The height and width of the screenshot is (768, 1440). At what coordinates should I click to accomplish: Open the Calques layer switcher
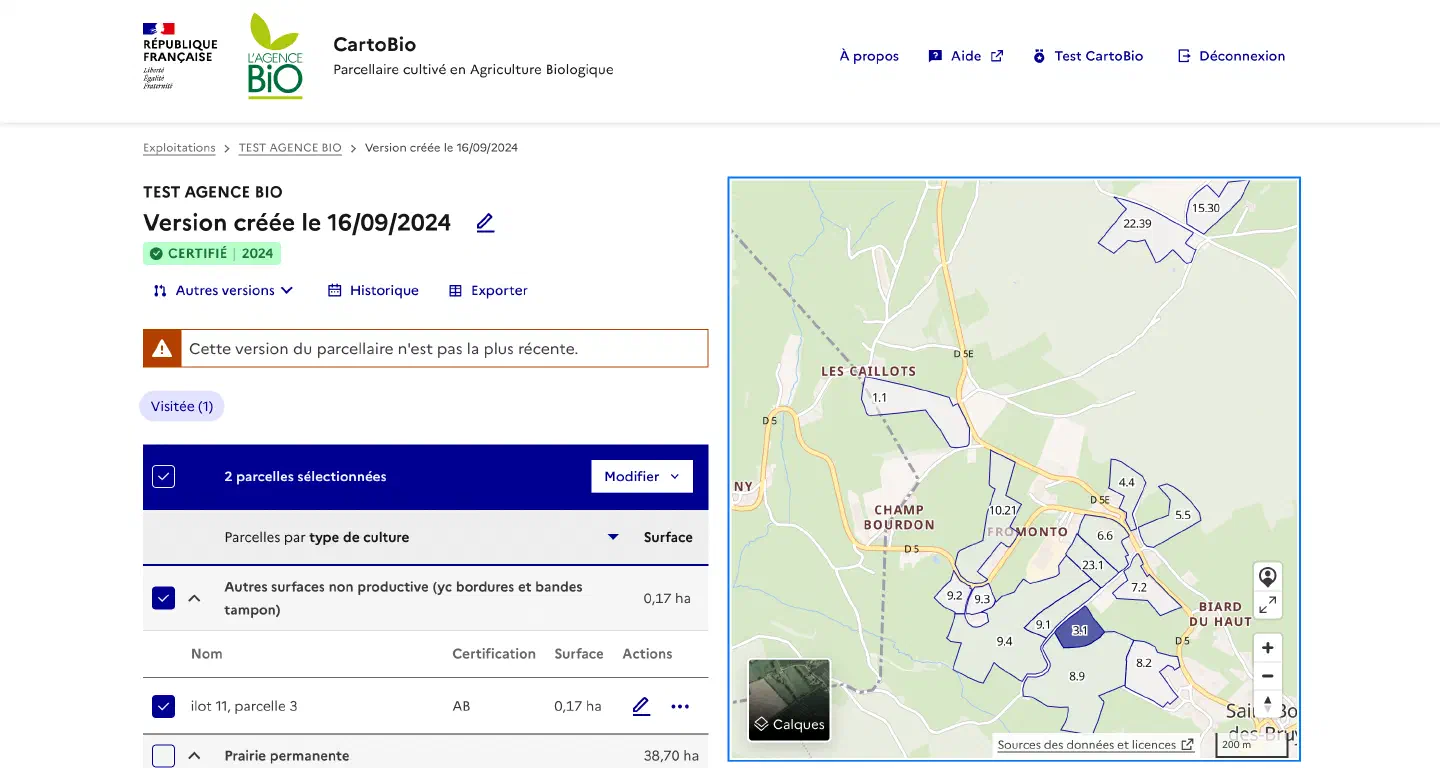pyautogui.click(x=789, y=700)
